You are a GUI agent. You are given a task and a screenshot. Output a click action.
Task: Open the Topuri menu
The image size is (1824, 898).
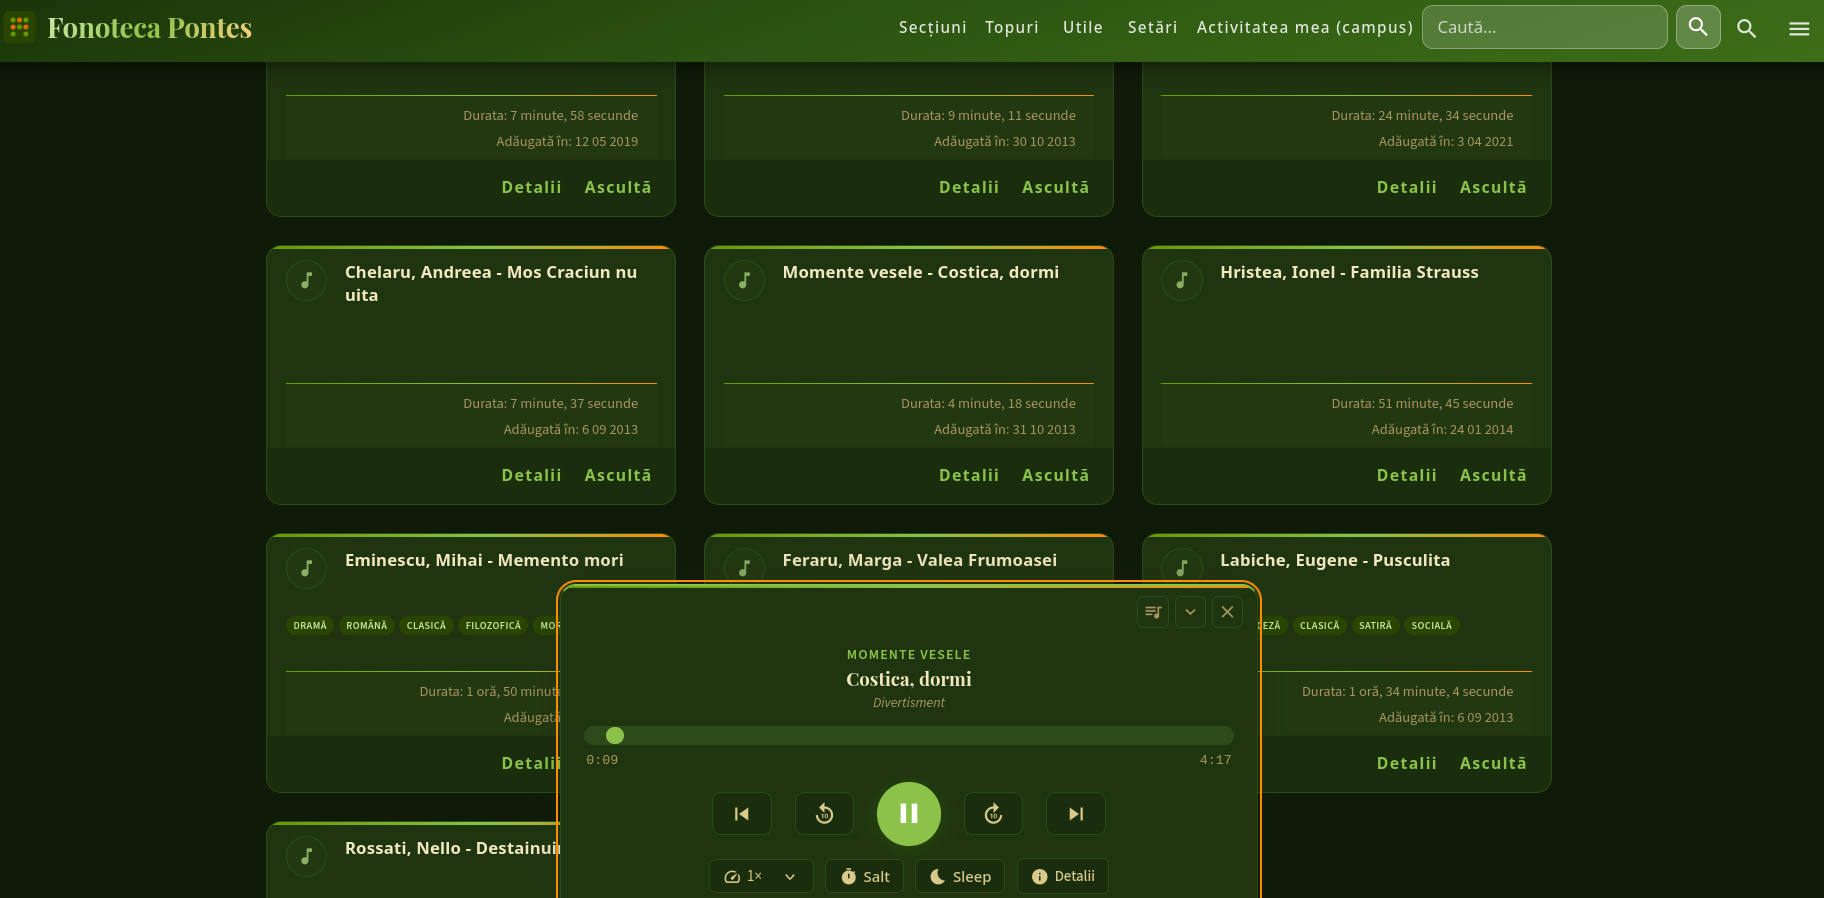point(1011,27)
